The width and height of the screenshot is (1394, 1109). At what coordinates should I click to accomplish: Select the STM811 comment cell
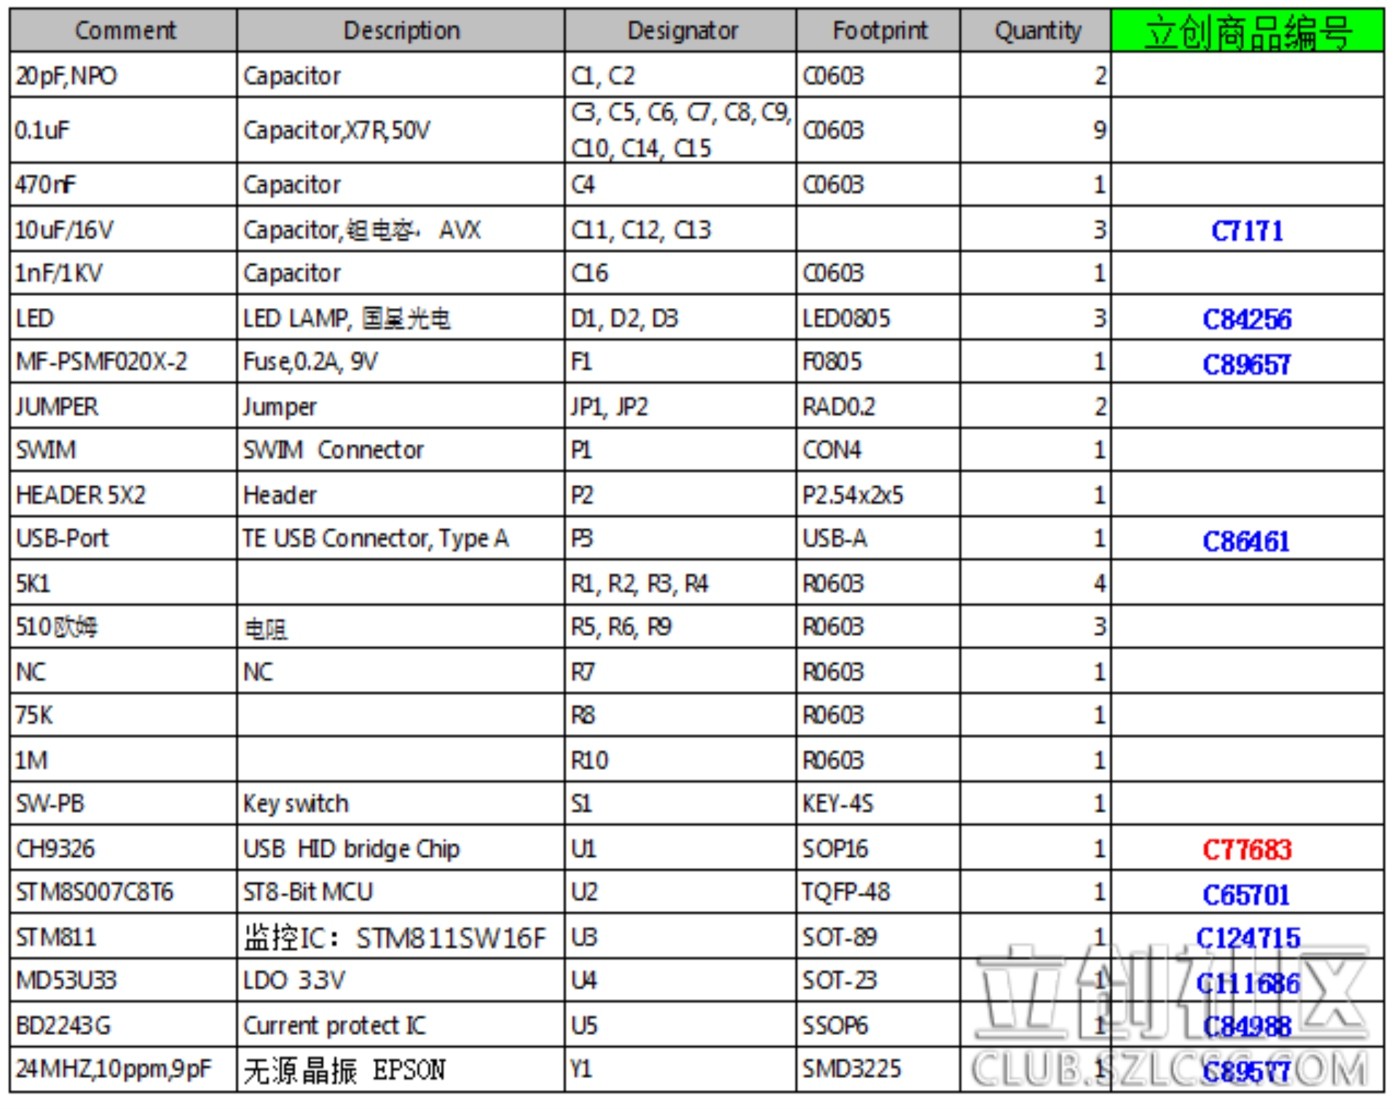[124, 937]
